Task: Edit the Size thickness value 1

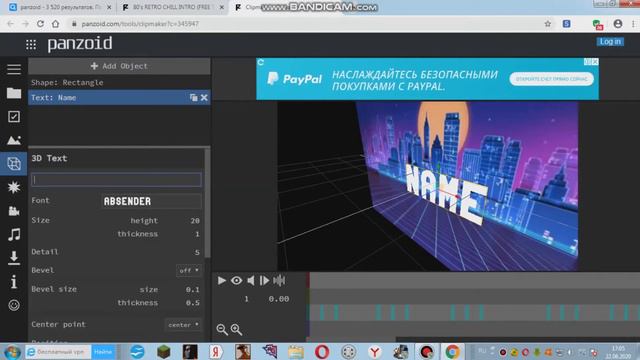Action: click(197, 234)
